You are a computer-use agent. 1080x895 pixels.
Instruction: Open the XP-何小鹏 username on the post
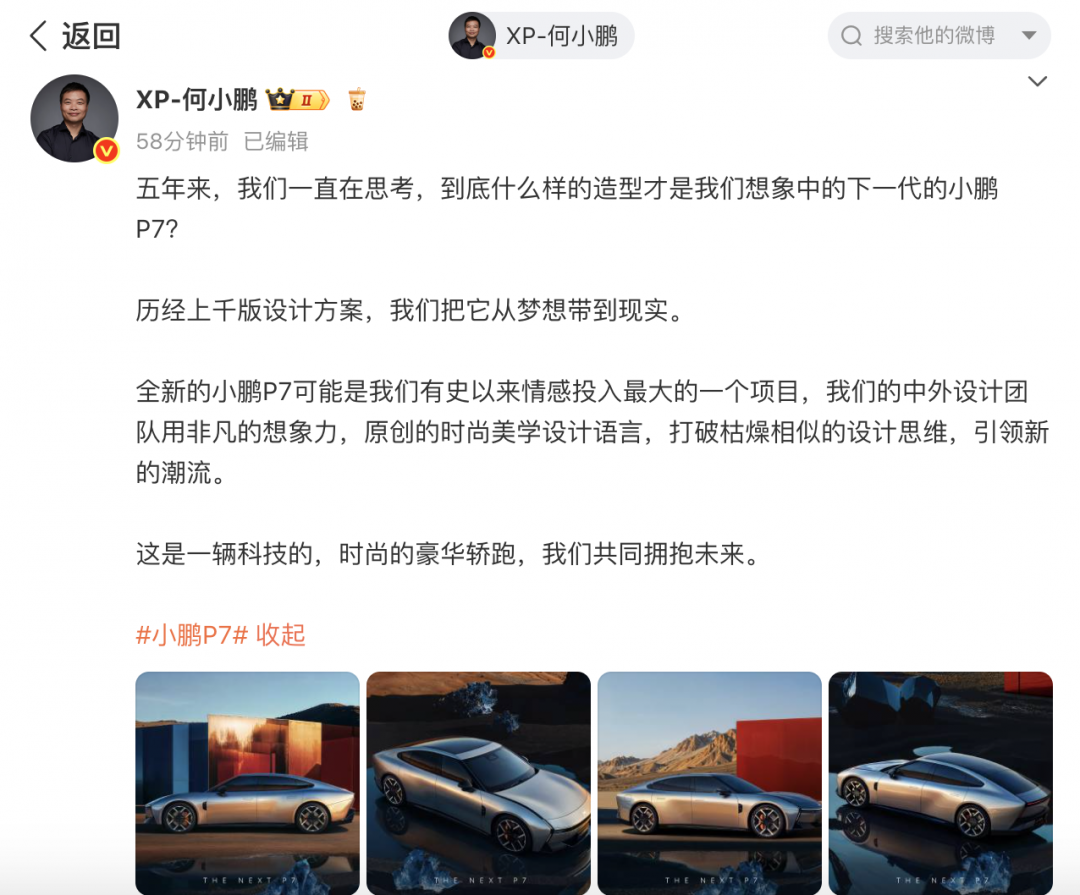pos(197,101)
